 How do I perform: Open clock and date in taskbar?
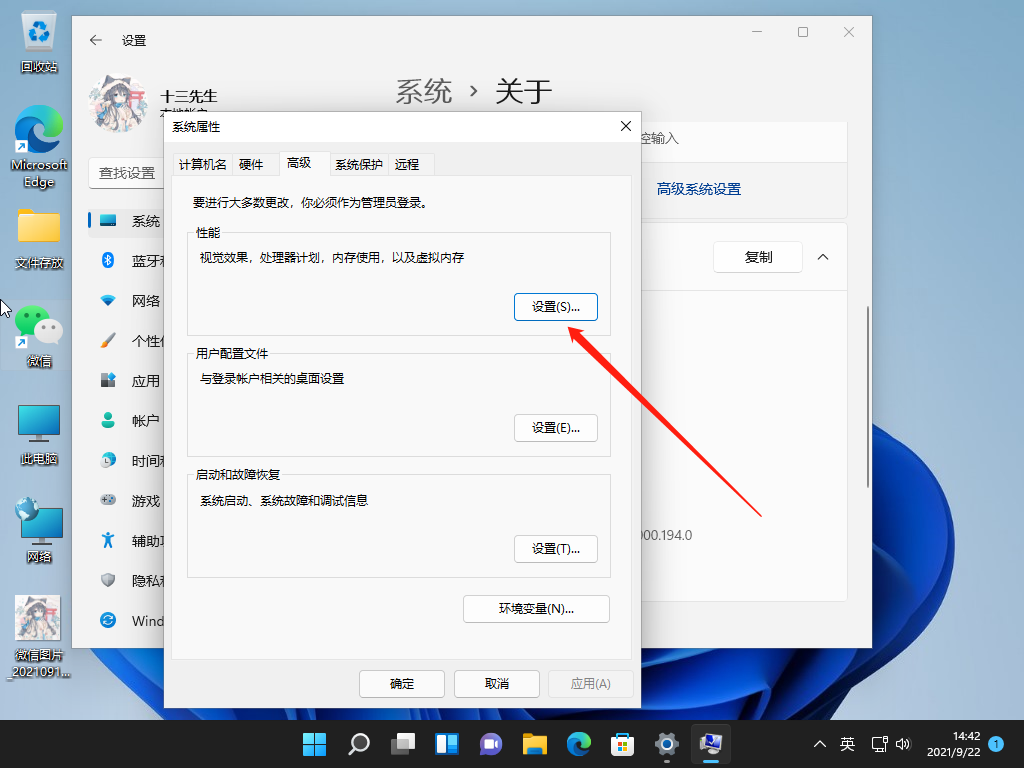click(953, 744)
